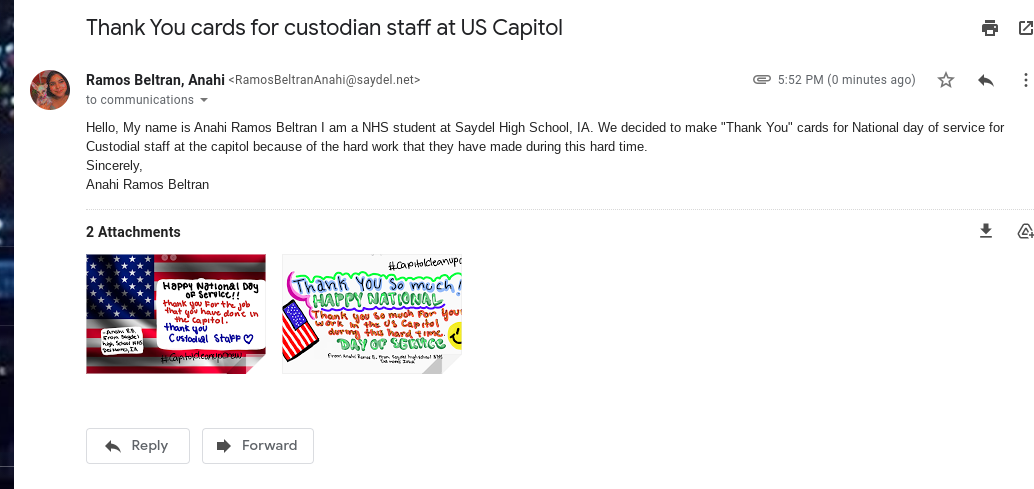Screen dimensions: 1034x489
Task: Print this email using the printer icon
Action: (x=990, y=28)
